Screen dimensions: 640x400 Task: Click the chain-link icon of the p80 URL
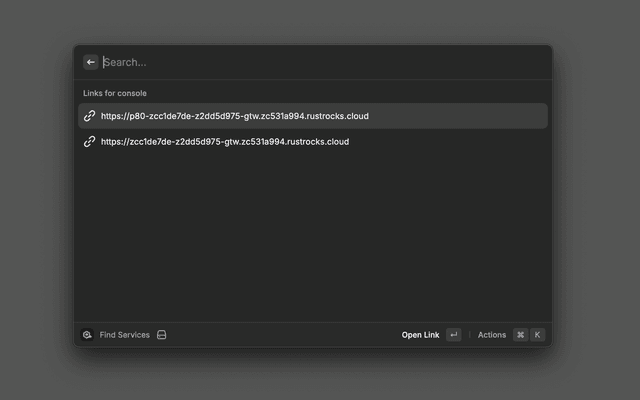tap(89, 116)
